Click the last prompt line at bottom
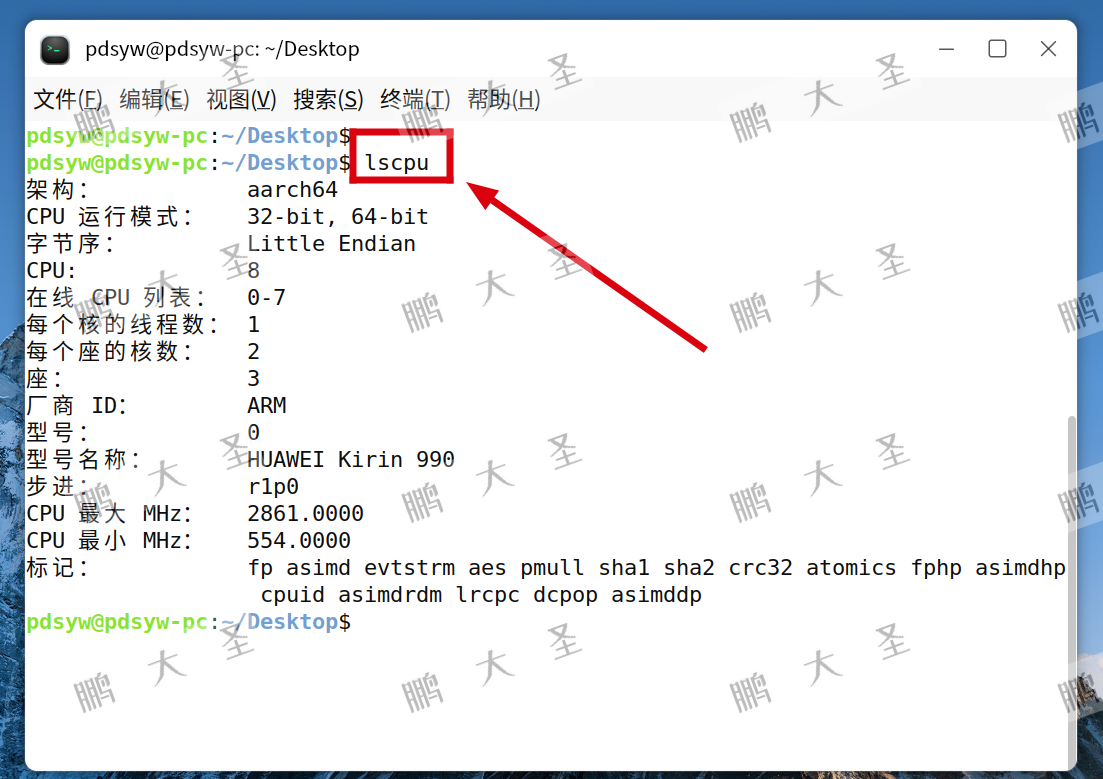Viewport: 1103px width, 779px height. [x=189, y=622]
